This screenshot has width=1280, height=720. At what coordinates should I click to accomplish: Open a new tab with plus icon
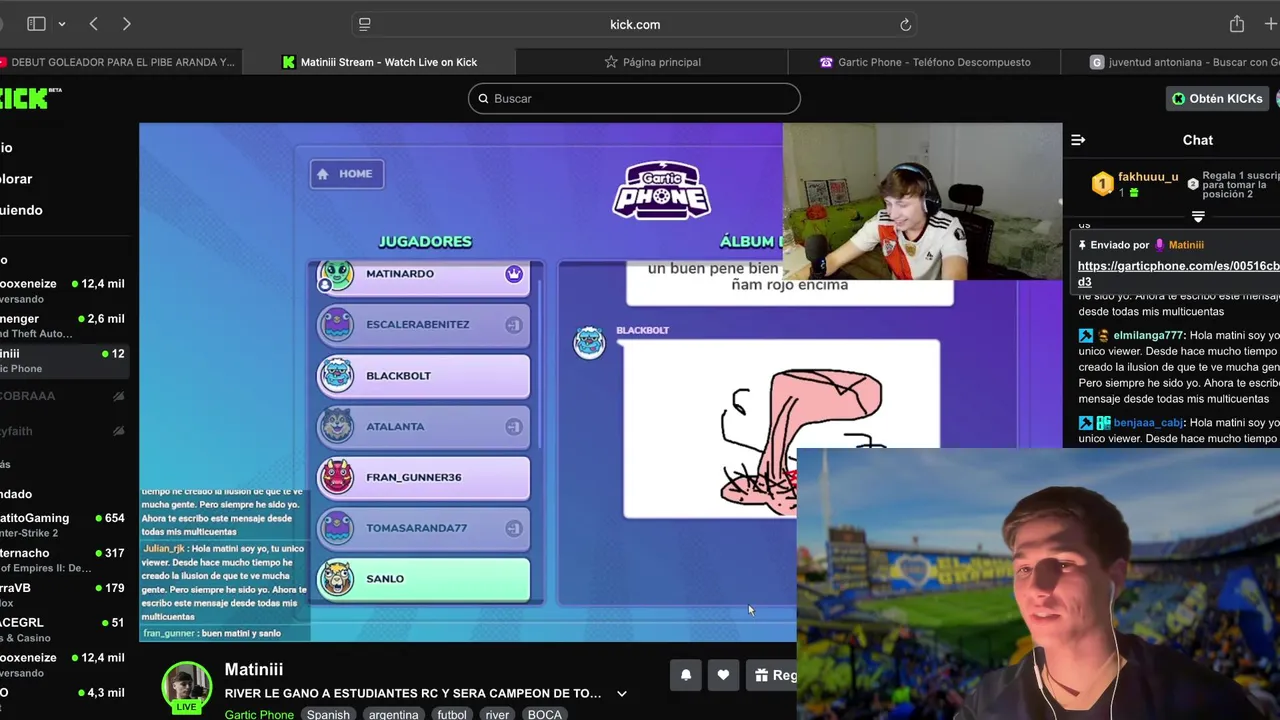pyautogui.click(x=1270, y=24)
